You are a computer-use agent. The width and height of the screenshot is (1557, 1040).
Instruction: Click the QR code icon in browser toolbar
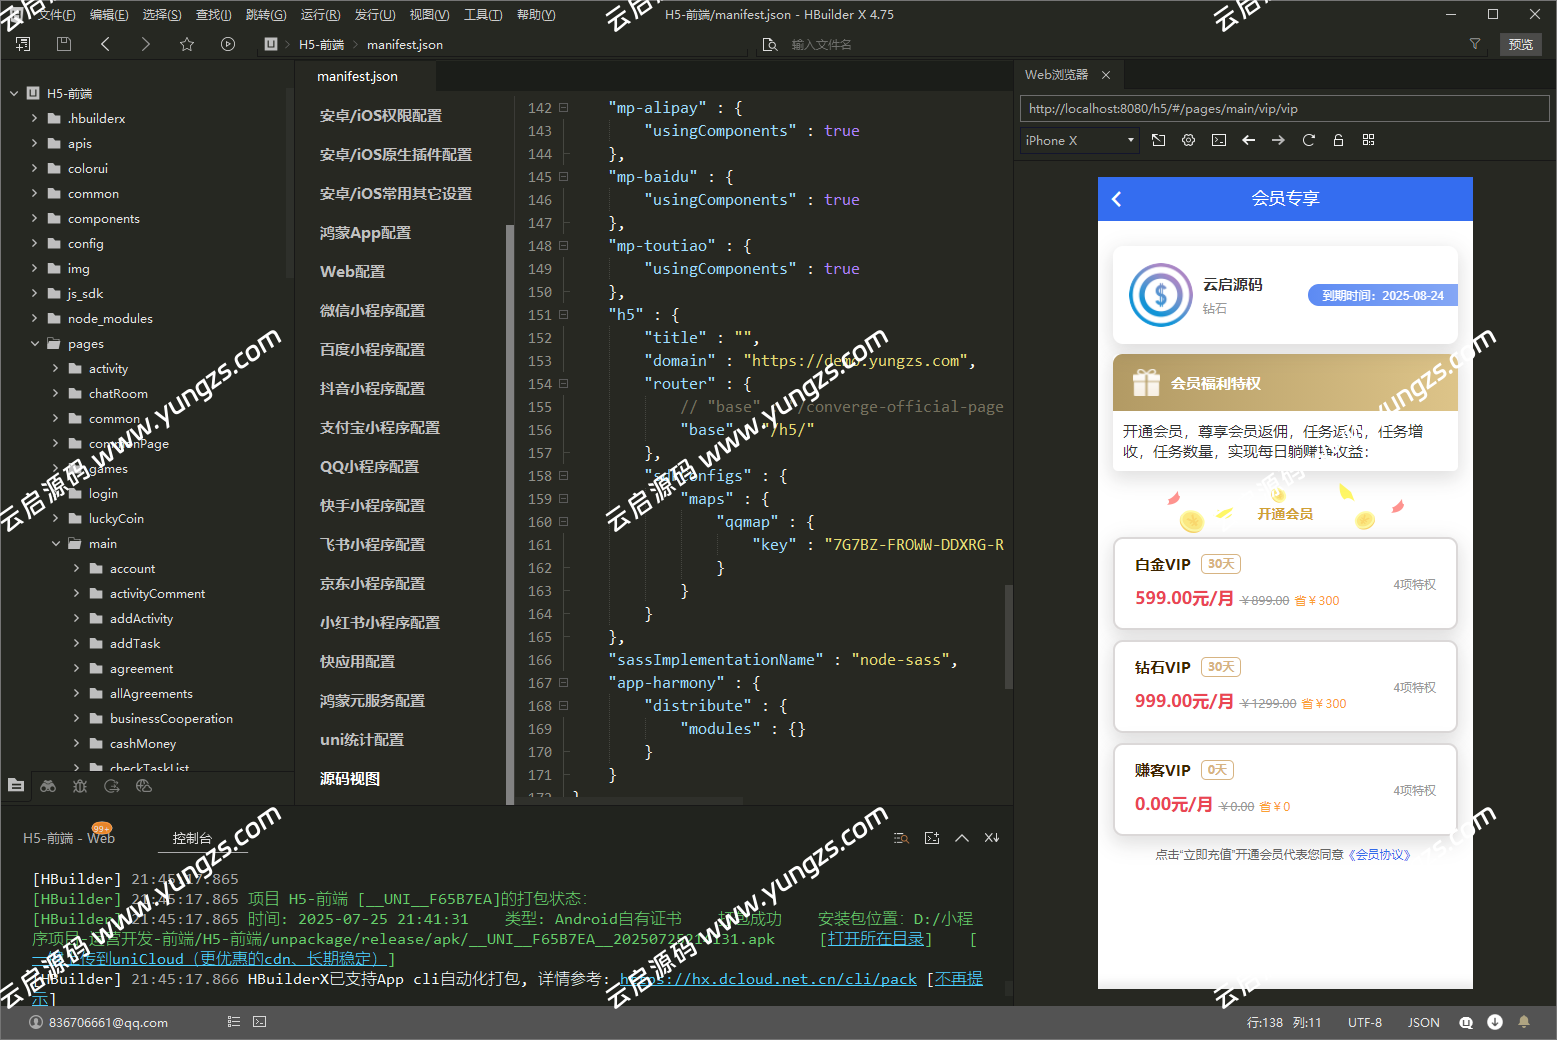click(x=1368, y=140)
